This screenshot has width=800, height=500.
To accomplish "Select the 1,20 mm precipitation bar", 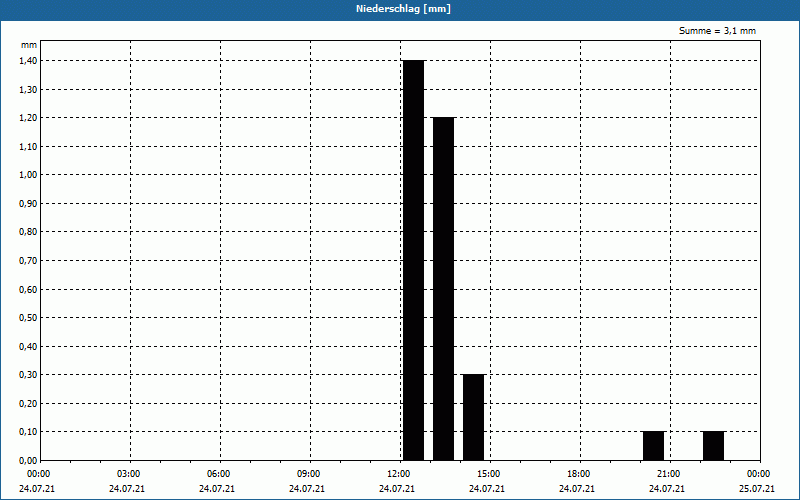I will pyautogui.click(x=443, y=289).
